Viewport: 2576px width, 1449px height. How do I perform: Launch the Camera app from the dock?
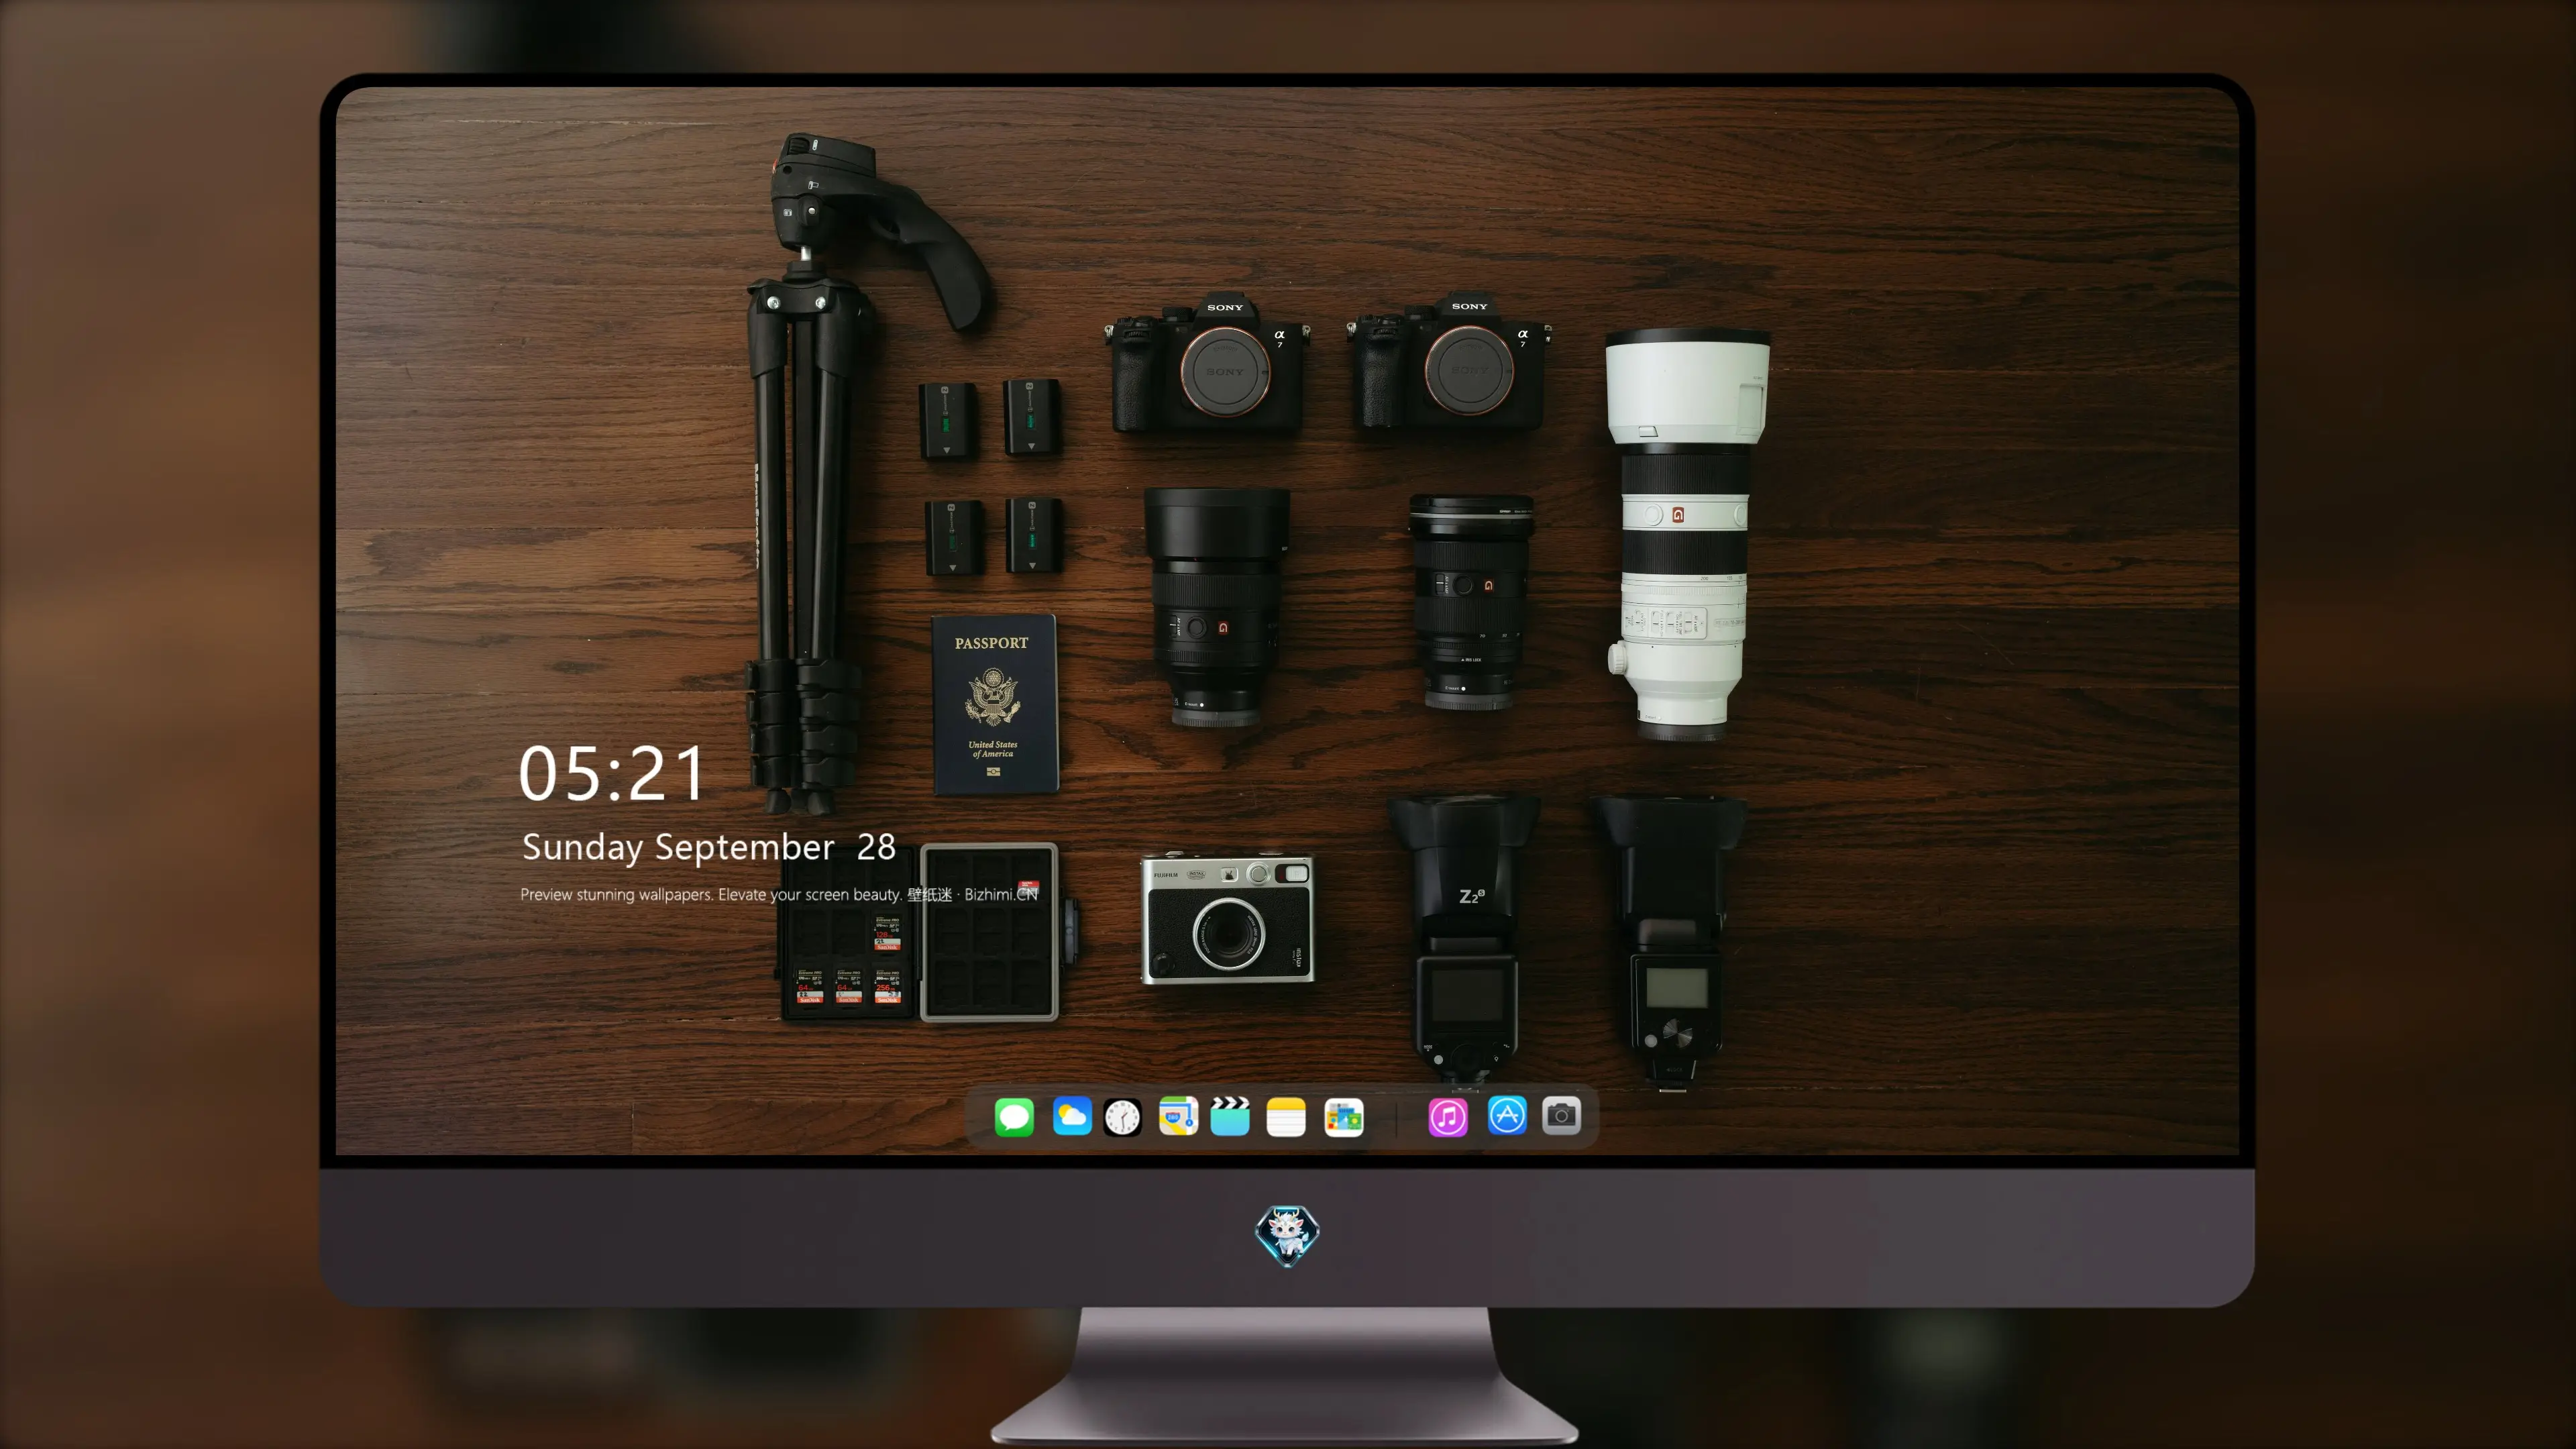1561,1117
